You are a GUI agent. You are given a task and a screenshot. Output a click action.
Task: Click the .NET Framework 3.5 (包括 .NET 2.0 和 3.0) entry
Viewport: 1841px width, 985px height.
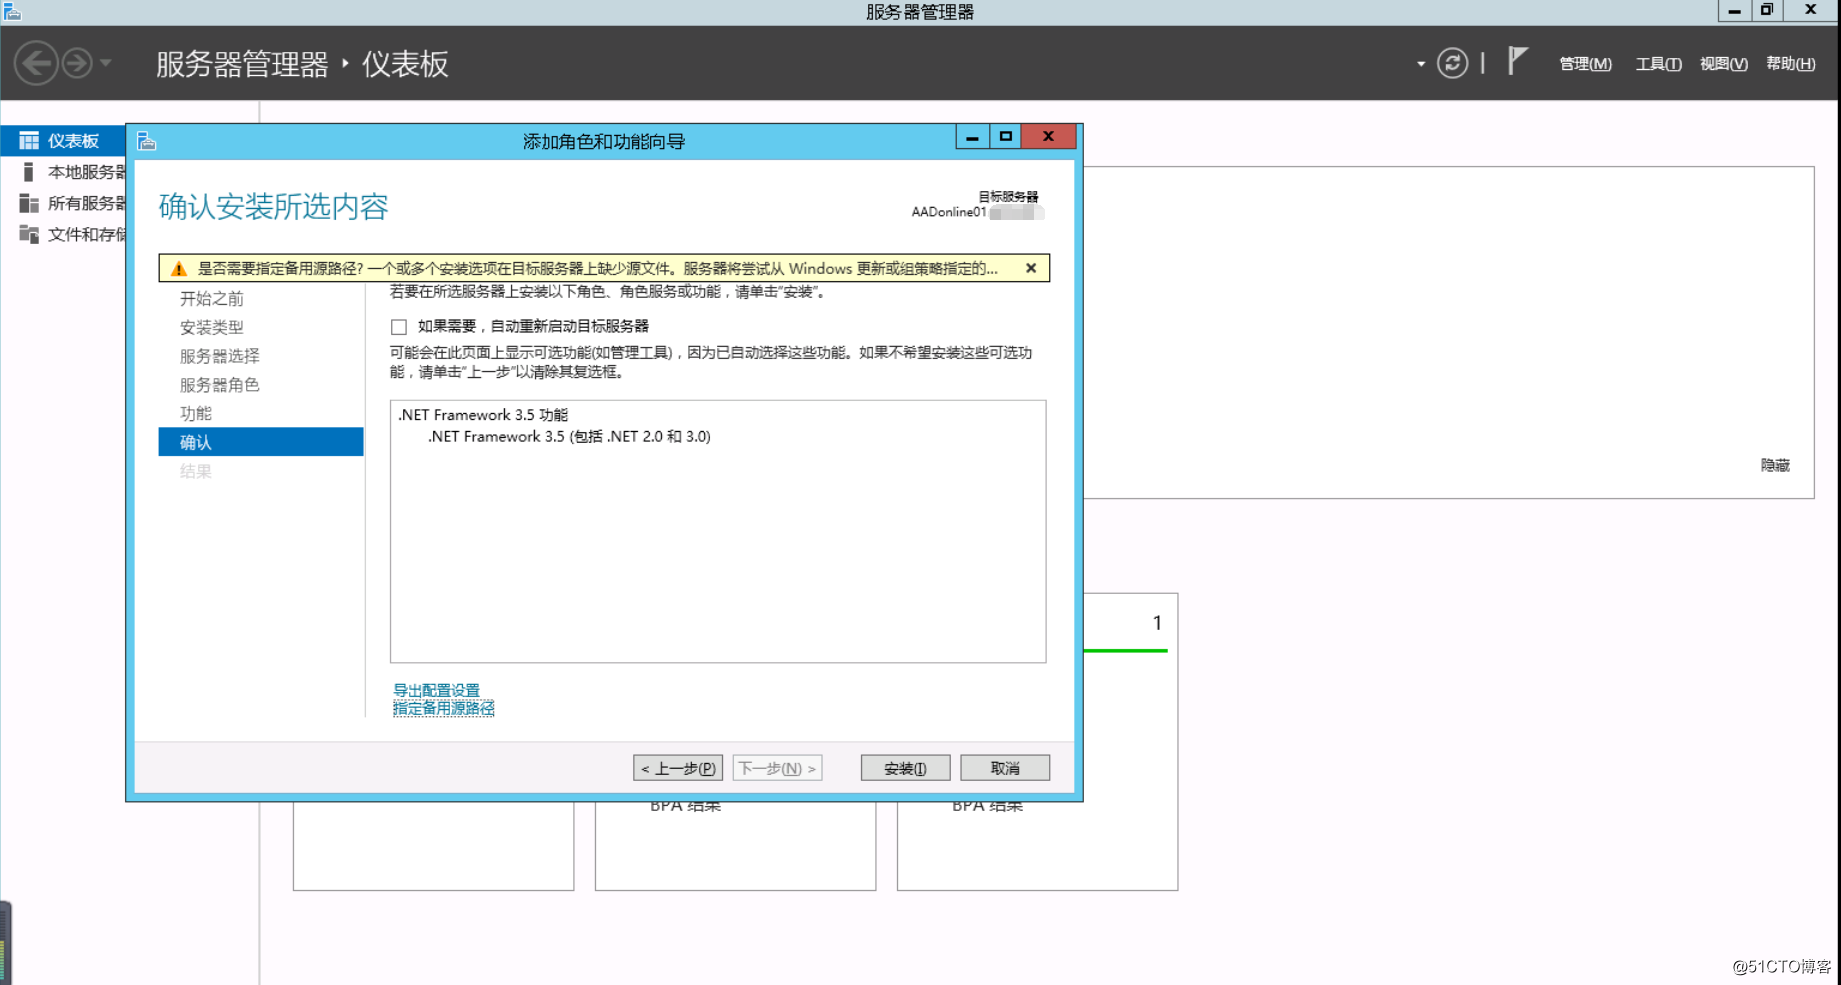[569, 436]
